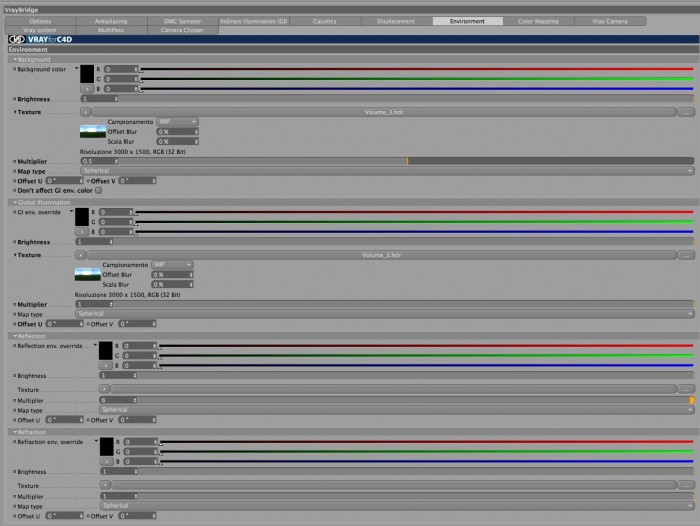700x526 pixels.
Task: Open GI env. override color mode arrow
Action: click(x=71, y=211)
